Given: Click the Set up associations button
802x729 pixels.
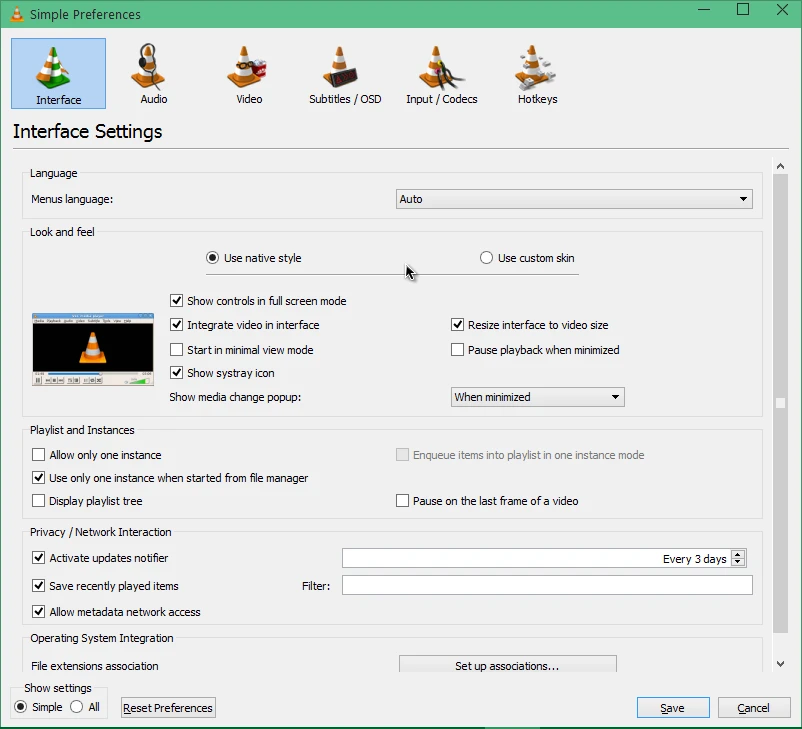Looking at the screenshot, I should 507,664.
